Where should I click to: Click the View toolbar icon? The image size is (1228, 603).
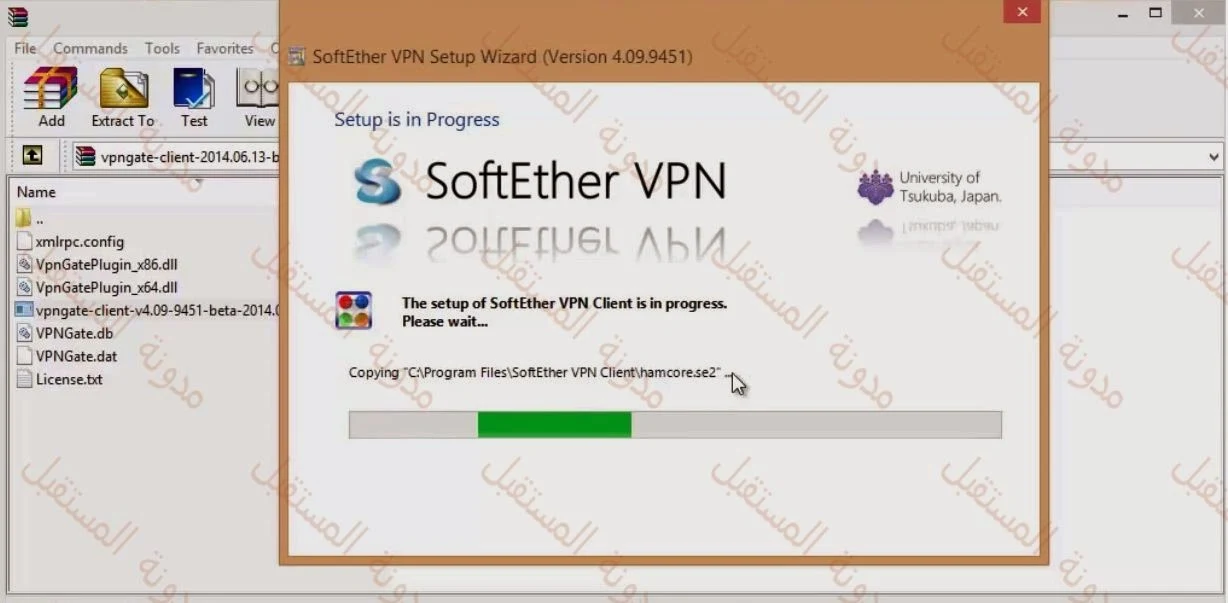(258, 97)
